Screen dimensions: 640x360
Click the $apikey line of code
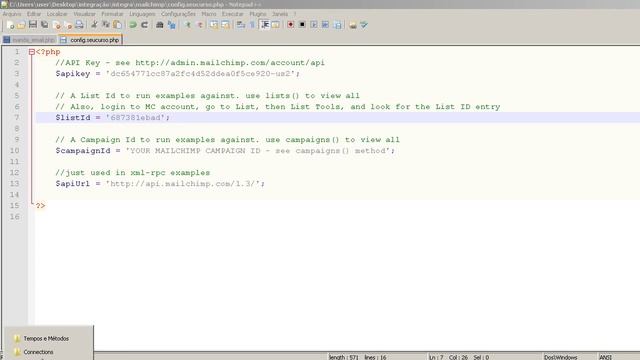[178, 74]
